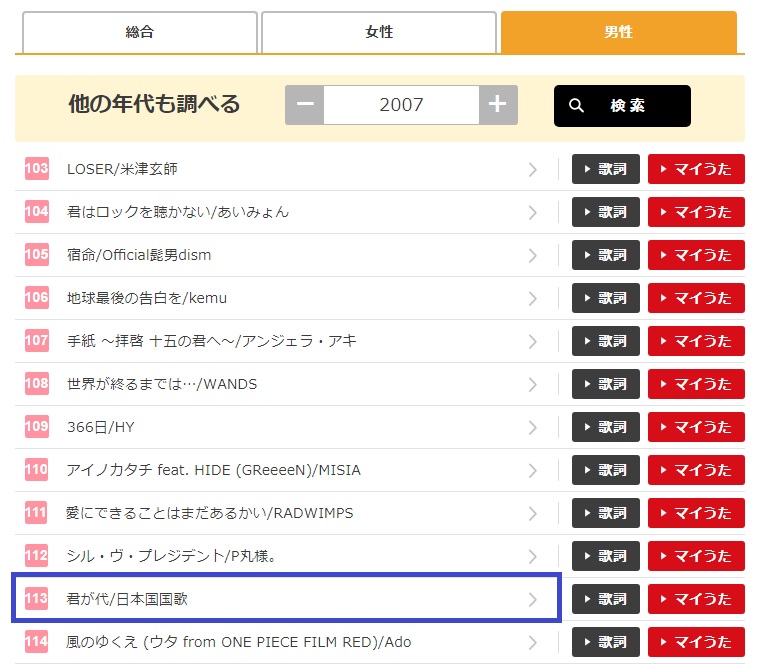The height and width of the screenshot is (668, 762).
Task: Add 風のゆくえ by Ado to マイうた
Action: point(696,642)
